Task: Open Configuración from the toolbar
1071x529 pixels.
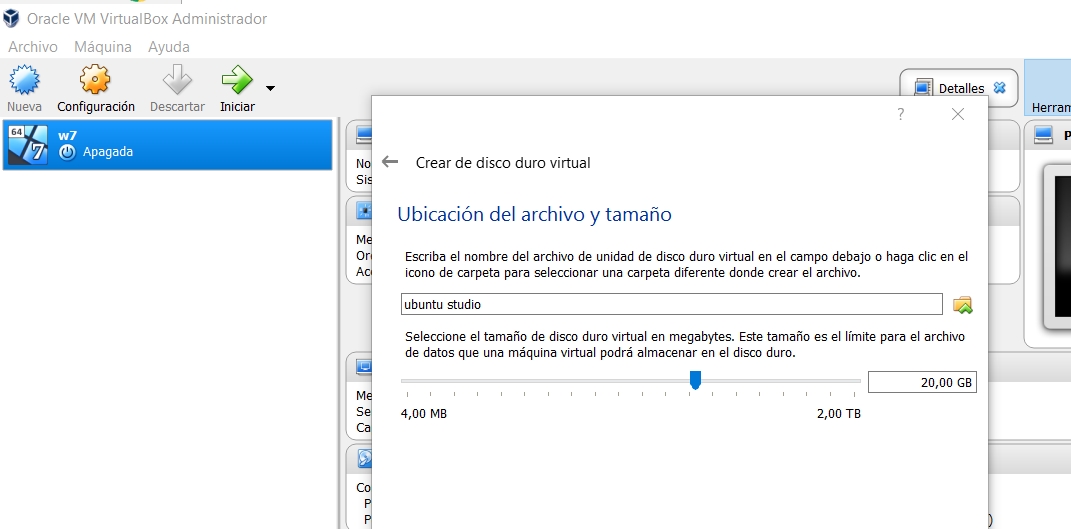Action: pos(95,80)
